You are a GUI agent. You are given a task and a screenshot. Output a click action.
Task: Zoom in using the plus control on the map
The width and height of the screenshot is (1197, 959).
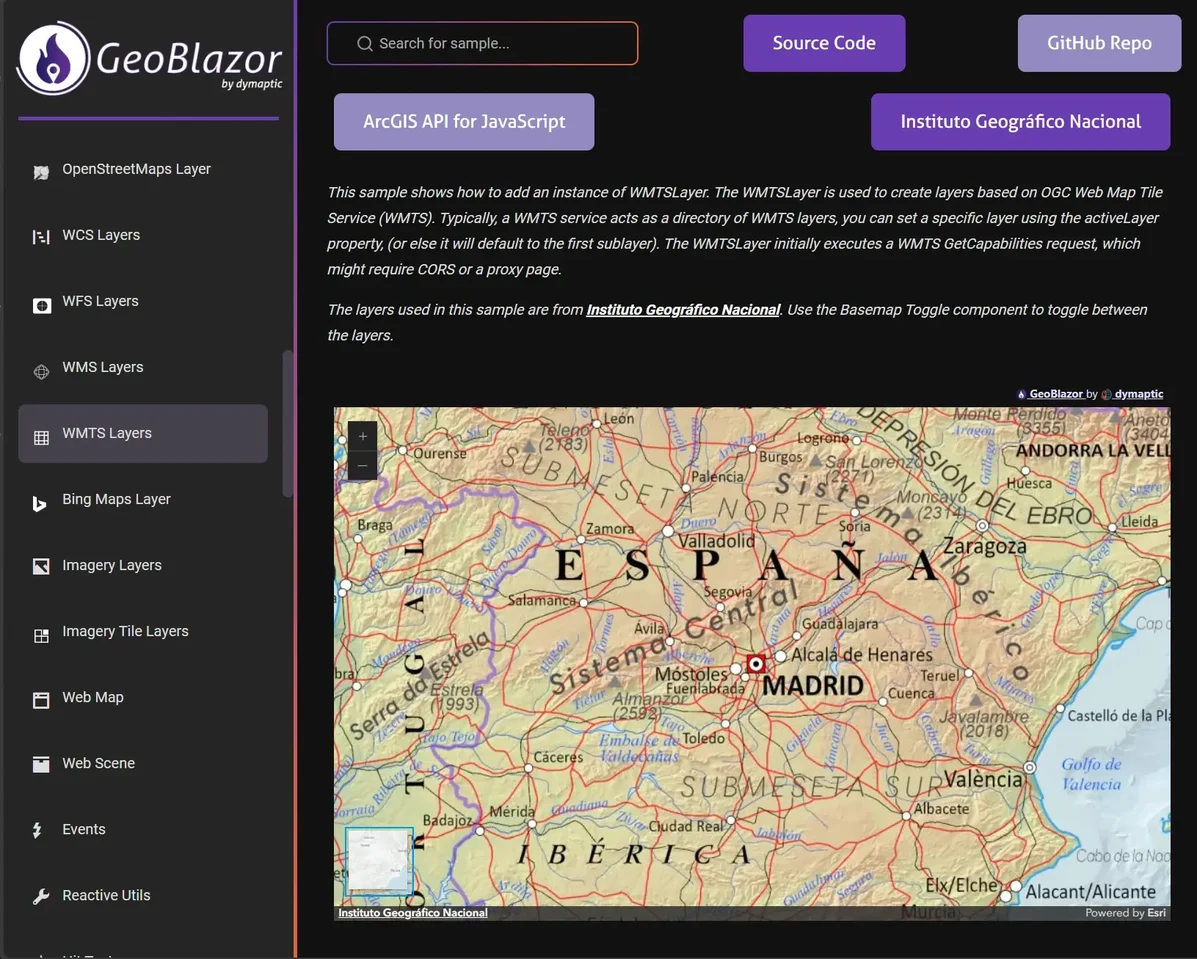tap(362, 435)
